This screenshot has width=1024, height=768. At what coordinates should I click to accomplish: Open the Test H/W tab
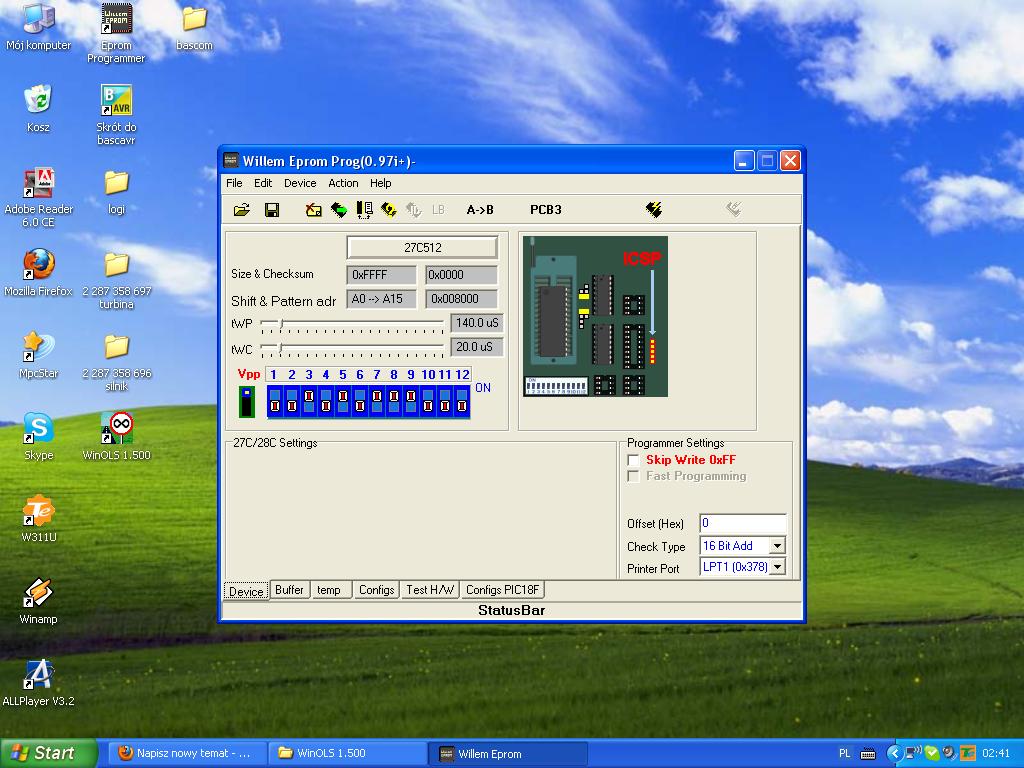430,590
